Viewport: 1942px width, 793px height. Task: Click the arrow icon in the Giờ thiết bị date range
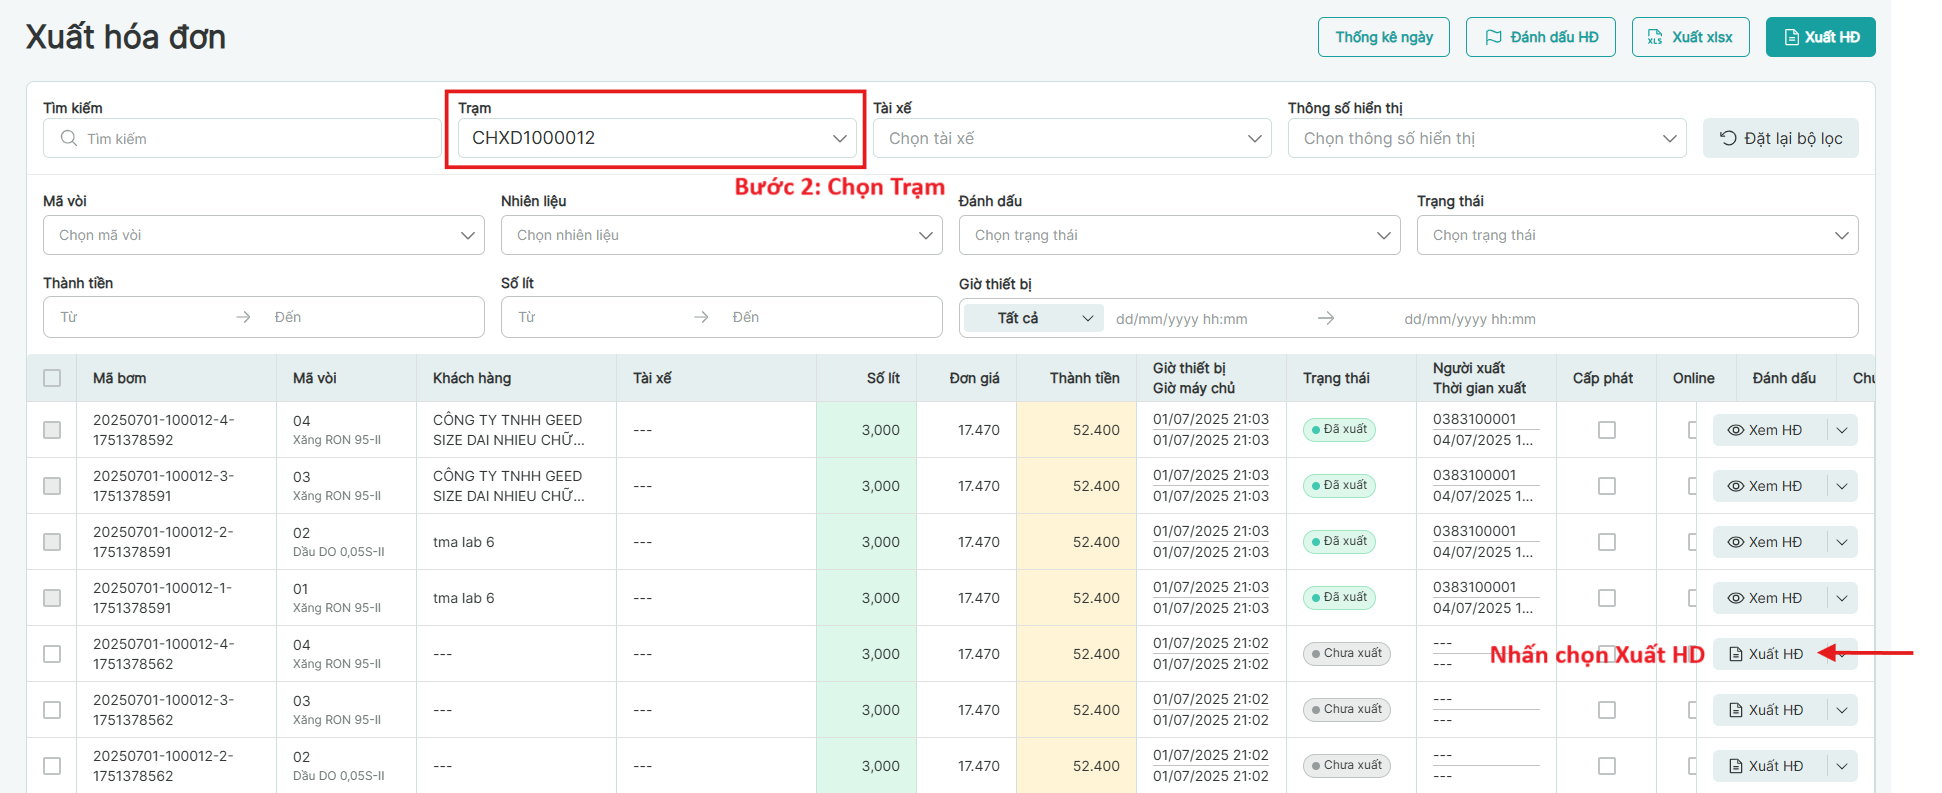pyautogui.click(x=1326, y=318)
